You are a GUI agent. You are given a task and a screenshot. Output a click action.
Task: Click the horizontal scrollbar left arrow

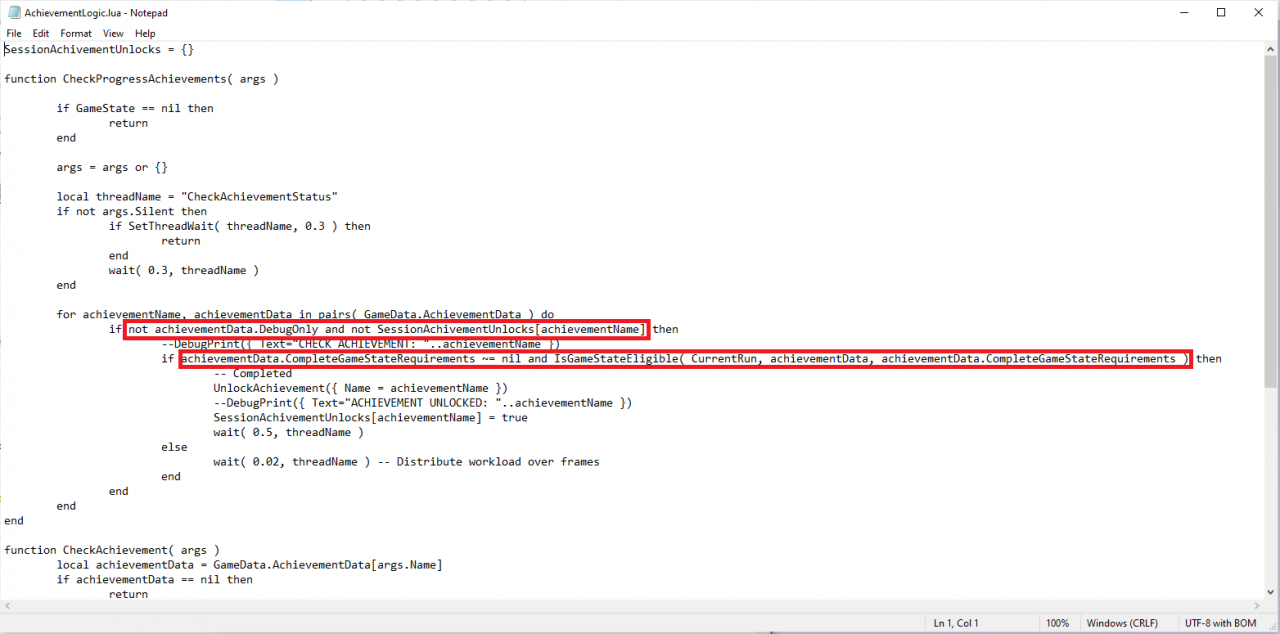point(8,606)
